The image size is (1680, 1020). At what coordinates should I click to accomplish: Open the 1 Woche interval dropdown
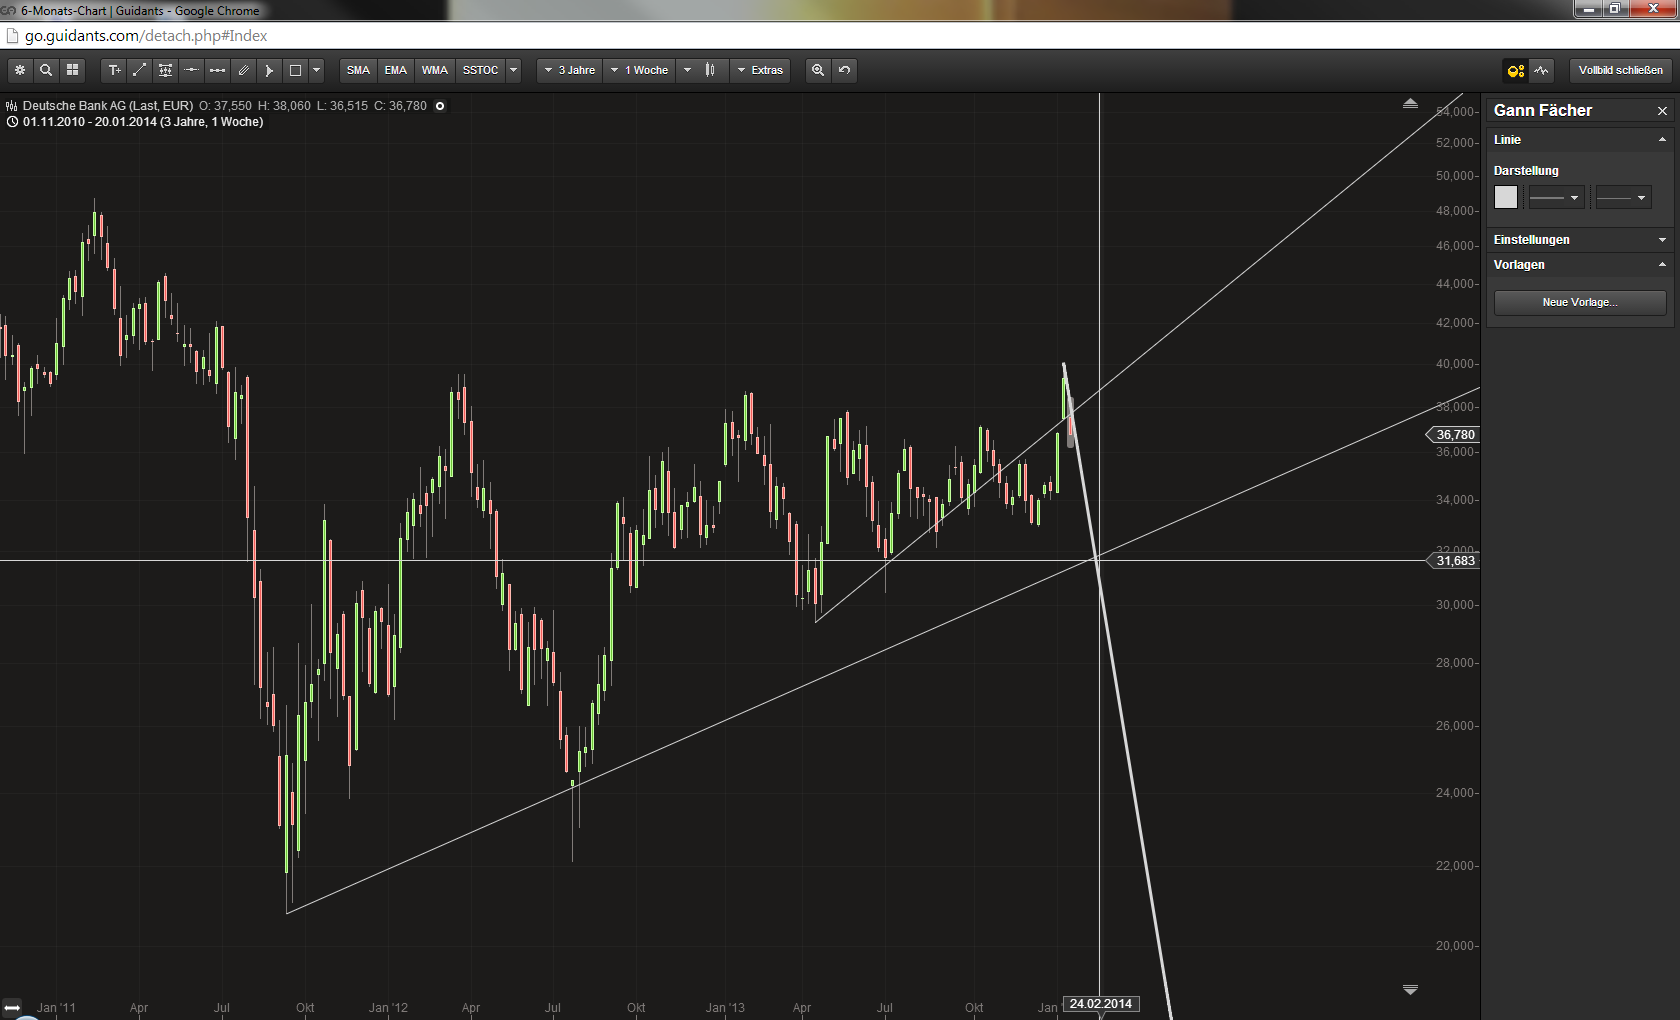pos(640,70)
